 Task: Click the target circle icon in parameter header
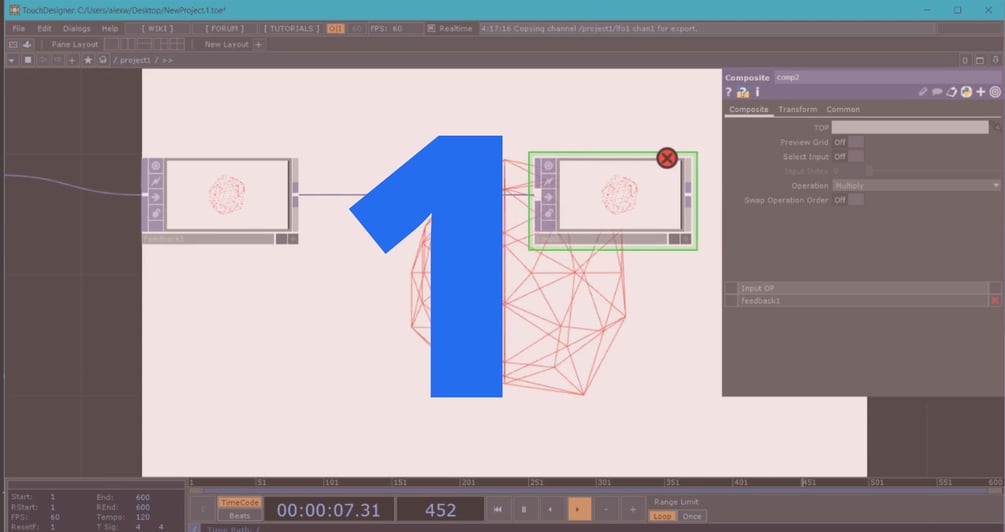tap(995, 92)
